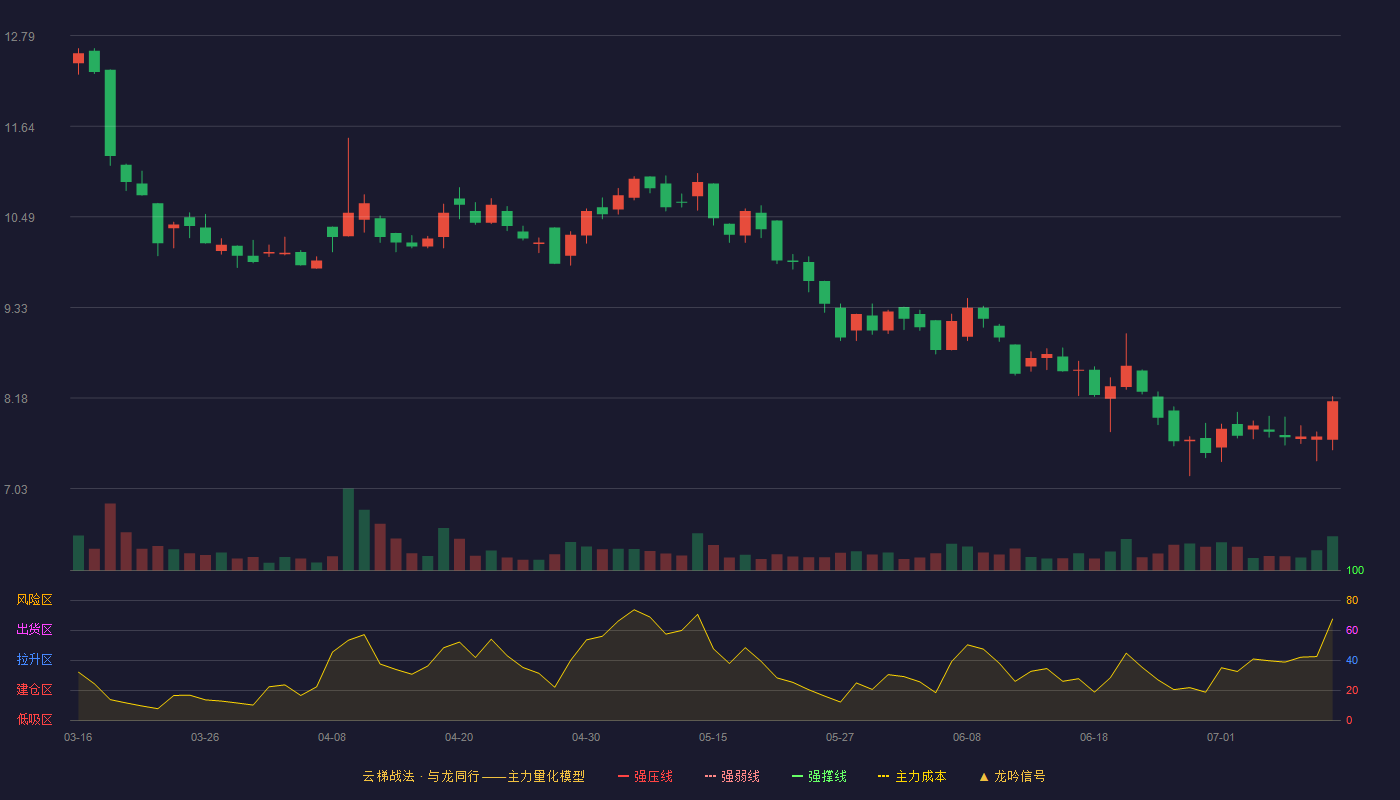Click the 12.79 price axis label
Image resolution: width=1400 pixels, height=800 pixels.
[x=19, y=37]
